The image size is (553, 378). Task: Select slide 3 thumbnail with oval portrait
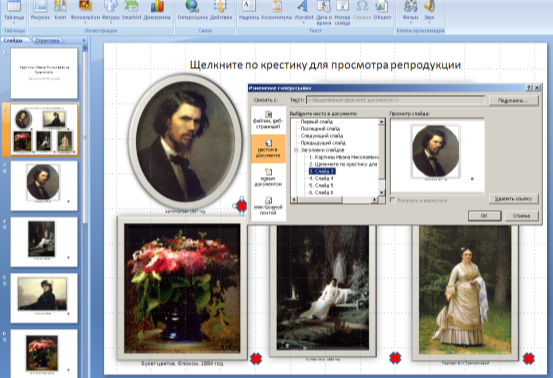tap(44, 186)
